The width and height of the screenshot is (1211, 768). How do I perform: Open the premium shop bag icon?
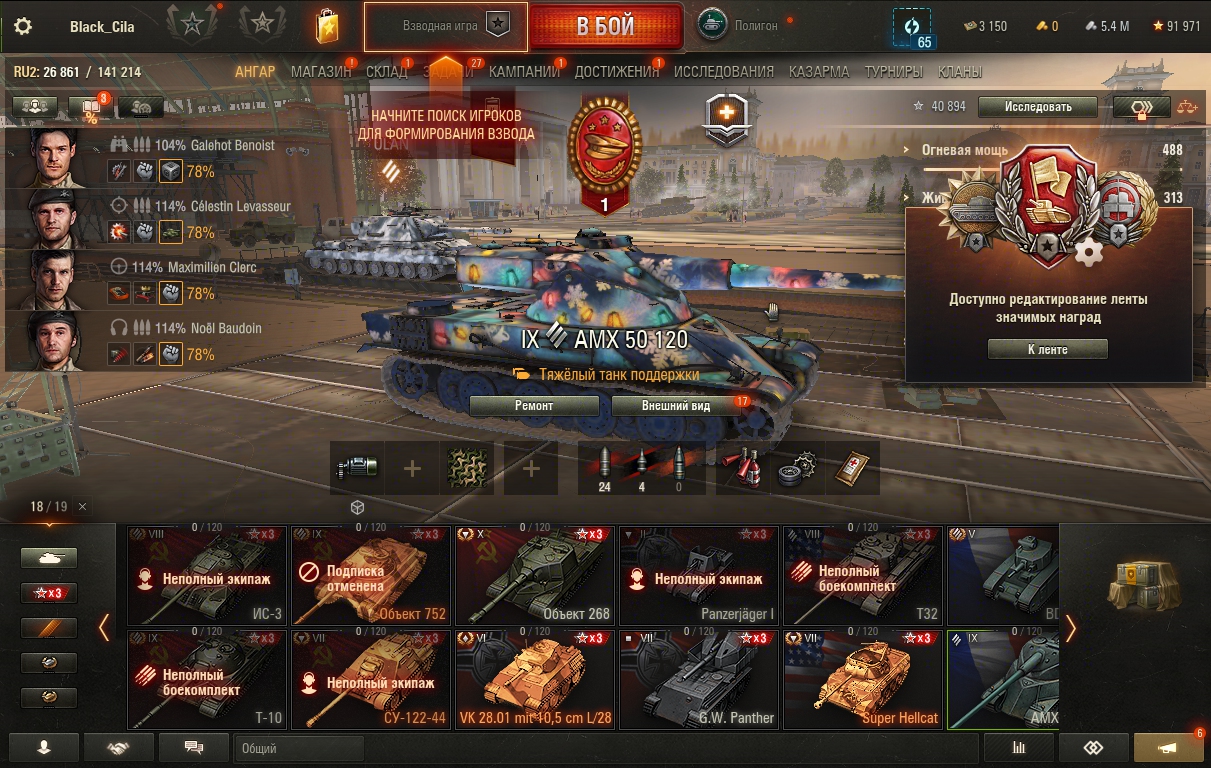pyautogui.click(x=327, y=26)
